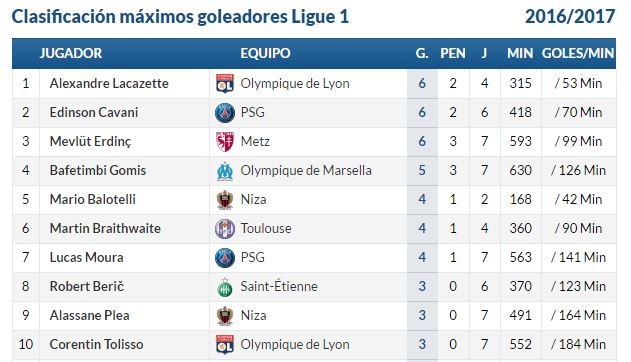
Task: Sort by the G. goals column header
Action: click(x=422, y=53)
